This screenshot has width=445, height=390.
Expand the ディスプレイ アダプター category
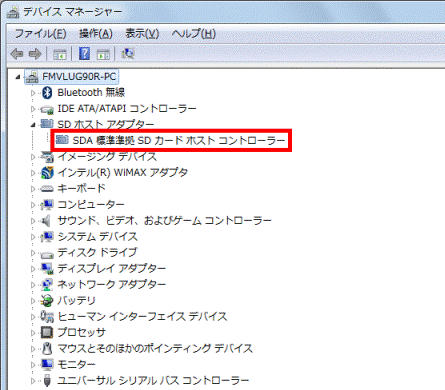click(33, 269)
